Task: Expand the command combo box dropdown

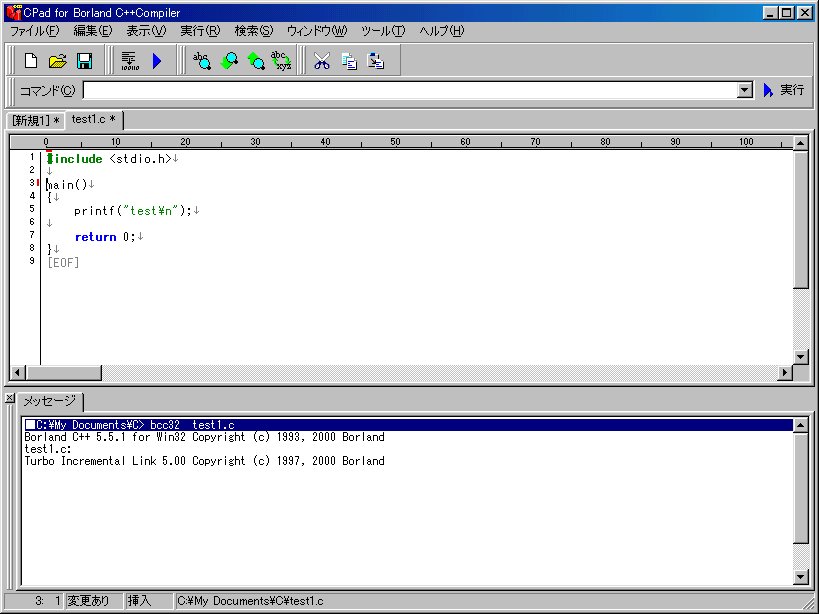Action: coord(744,91)
